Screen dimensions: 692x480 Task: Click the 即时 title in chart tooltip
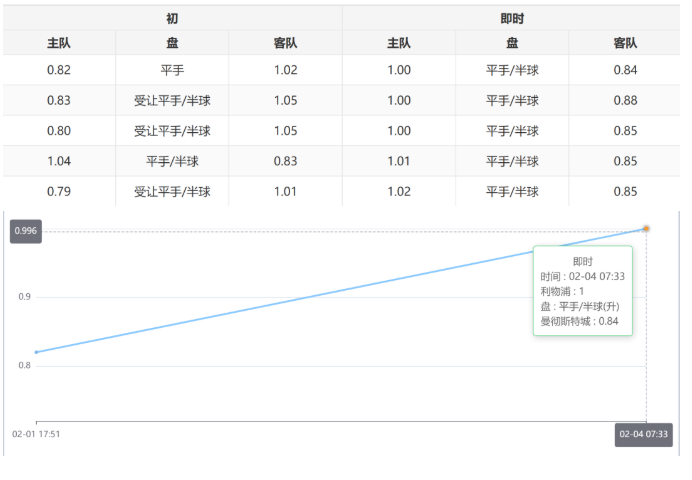[x=583, y=261]
